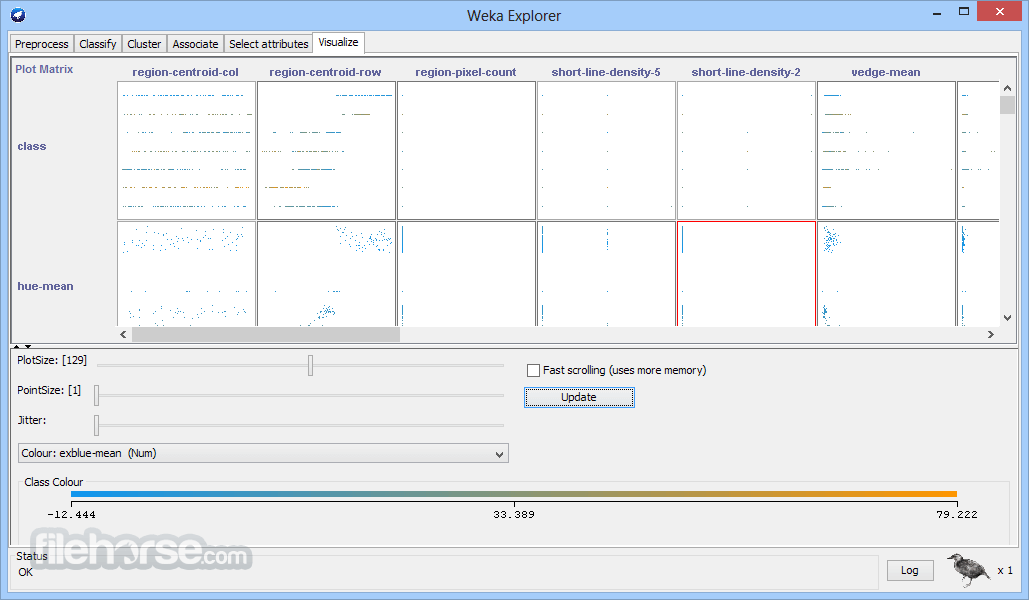Screen dimensions: 1029x600
Task: Click plot matrix scroll up arrow
Action: tap(1007, 88)
